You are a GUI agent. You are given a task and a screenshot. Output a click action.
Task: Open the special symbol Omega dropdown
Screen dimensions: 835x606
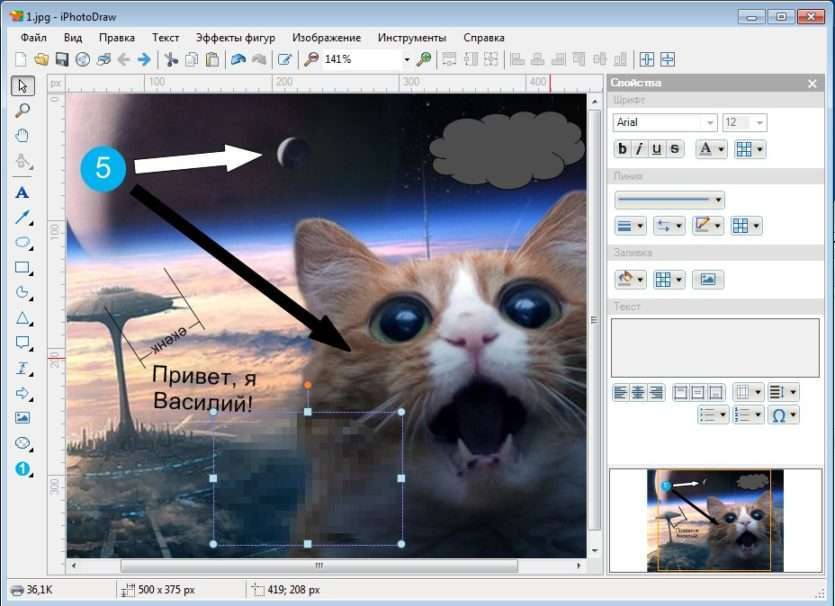(x=783, y=415)
